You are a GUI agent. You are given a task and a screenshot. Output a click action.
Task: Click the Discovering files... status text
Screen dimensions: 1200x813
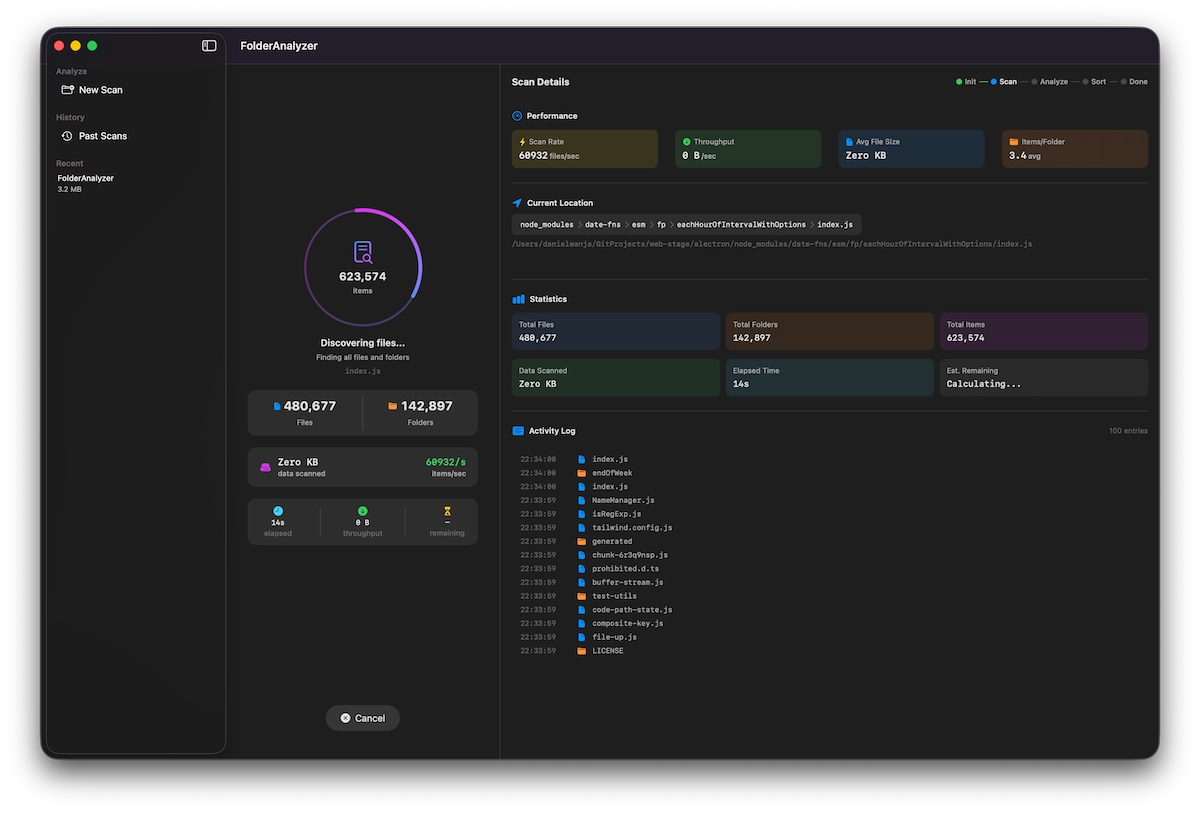363,343
